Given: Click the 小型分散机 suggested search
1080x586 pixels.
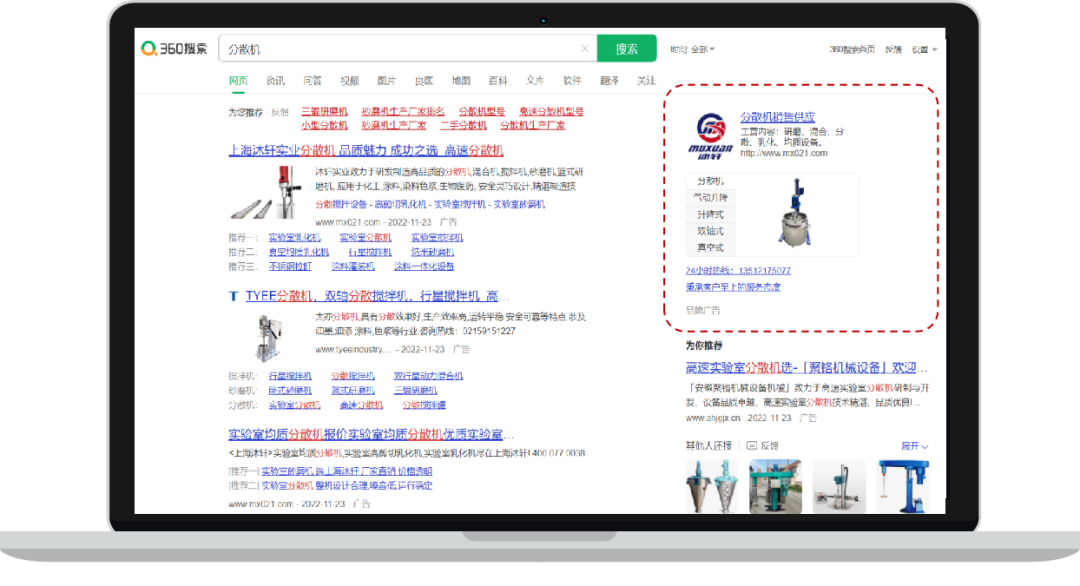Looking at the screenshot, I should [x=324, y=125].
